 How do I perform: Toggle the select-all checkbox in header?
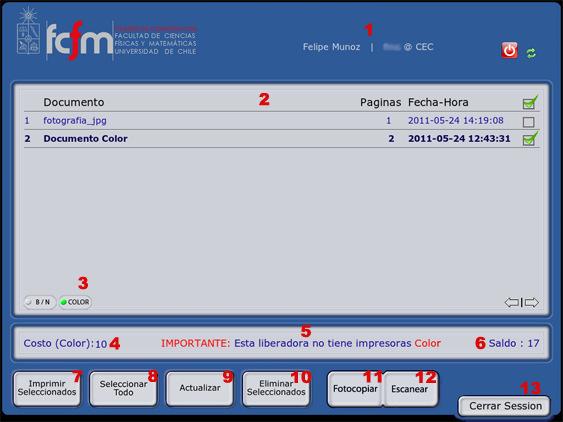pyautogui.click(x=530, y=102)
